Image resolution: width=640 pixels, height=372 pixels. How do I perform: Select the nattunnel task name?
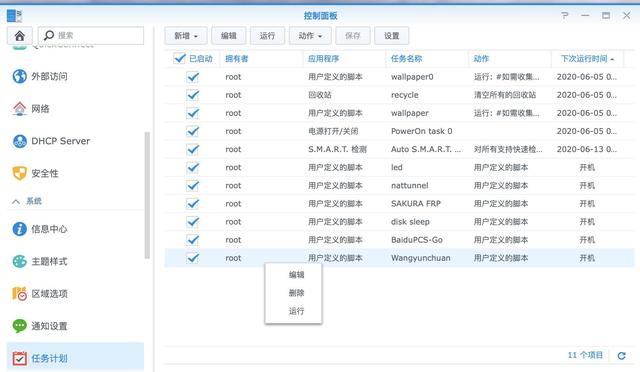click(x=410, y=185)
